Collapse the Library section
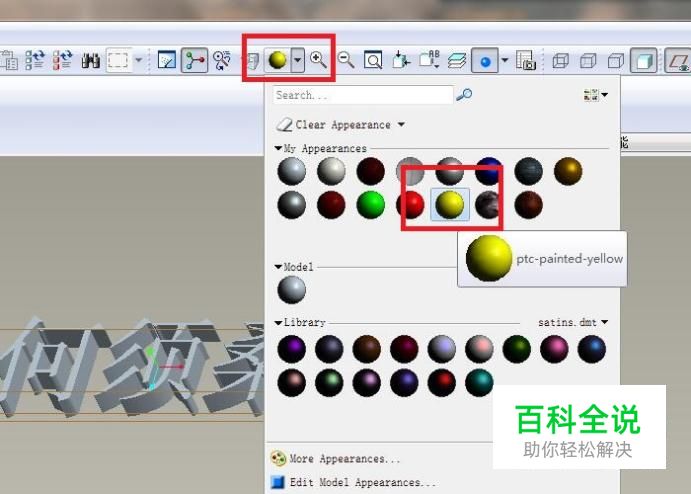Screen dimensions: 691x494 278,323
